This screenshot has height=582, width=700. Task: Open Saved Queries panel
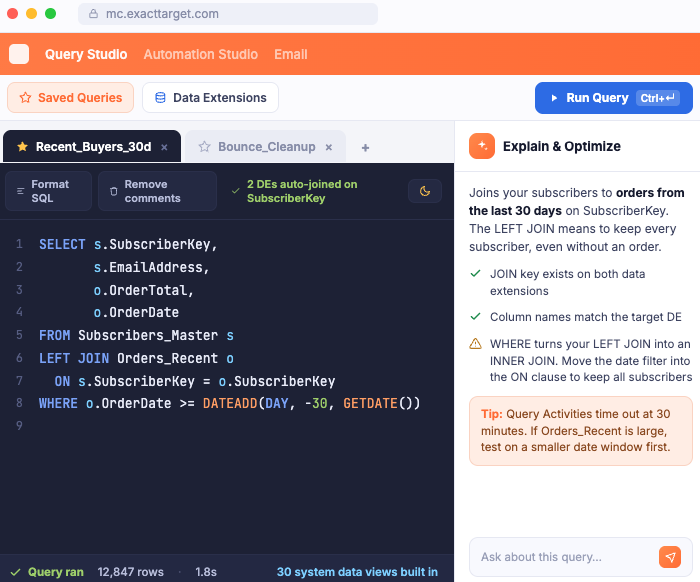(71, 97)
